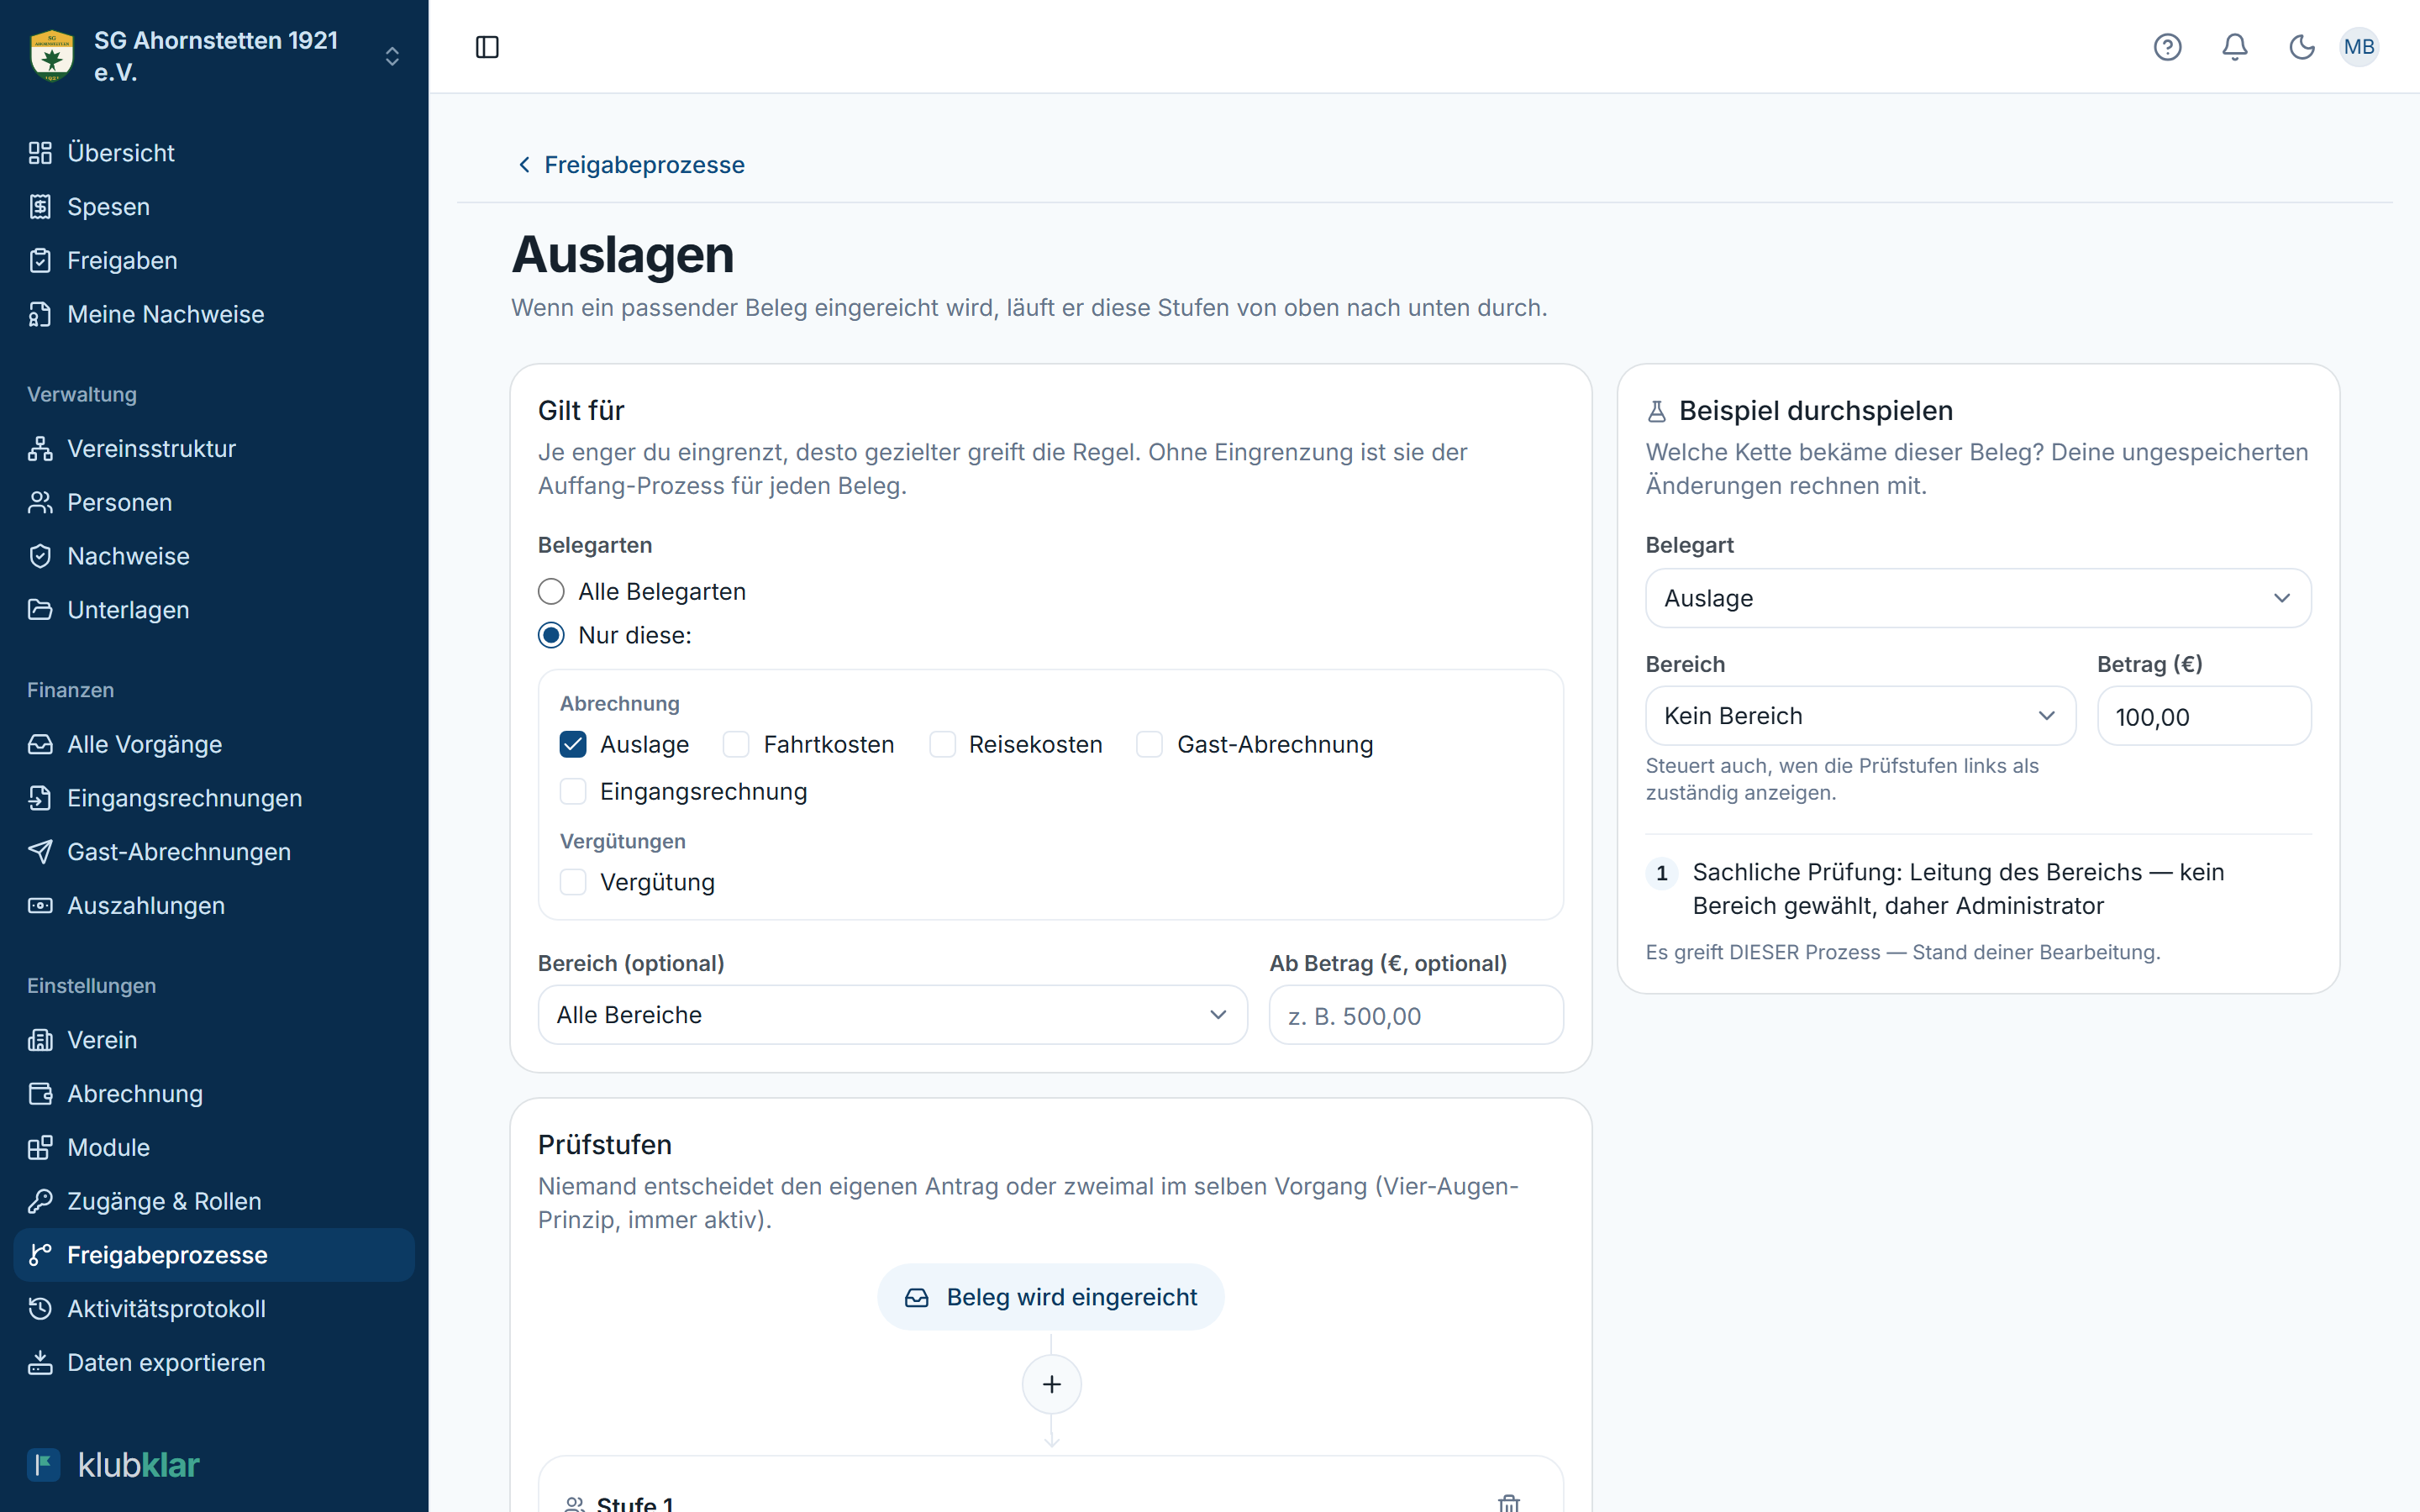The height and width of the screenshot is (1512, 2420).
Task: Click the trash icon on Stufe 1
Action: tap(1509, 1503)
